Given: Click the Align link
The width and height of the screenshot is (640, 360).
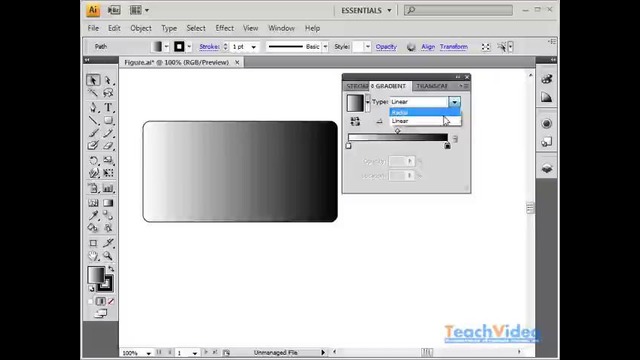Looking at the screenshot, I should pyautogui.click(x=428, y=47).
